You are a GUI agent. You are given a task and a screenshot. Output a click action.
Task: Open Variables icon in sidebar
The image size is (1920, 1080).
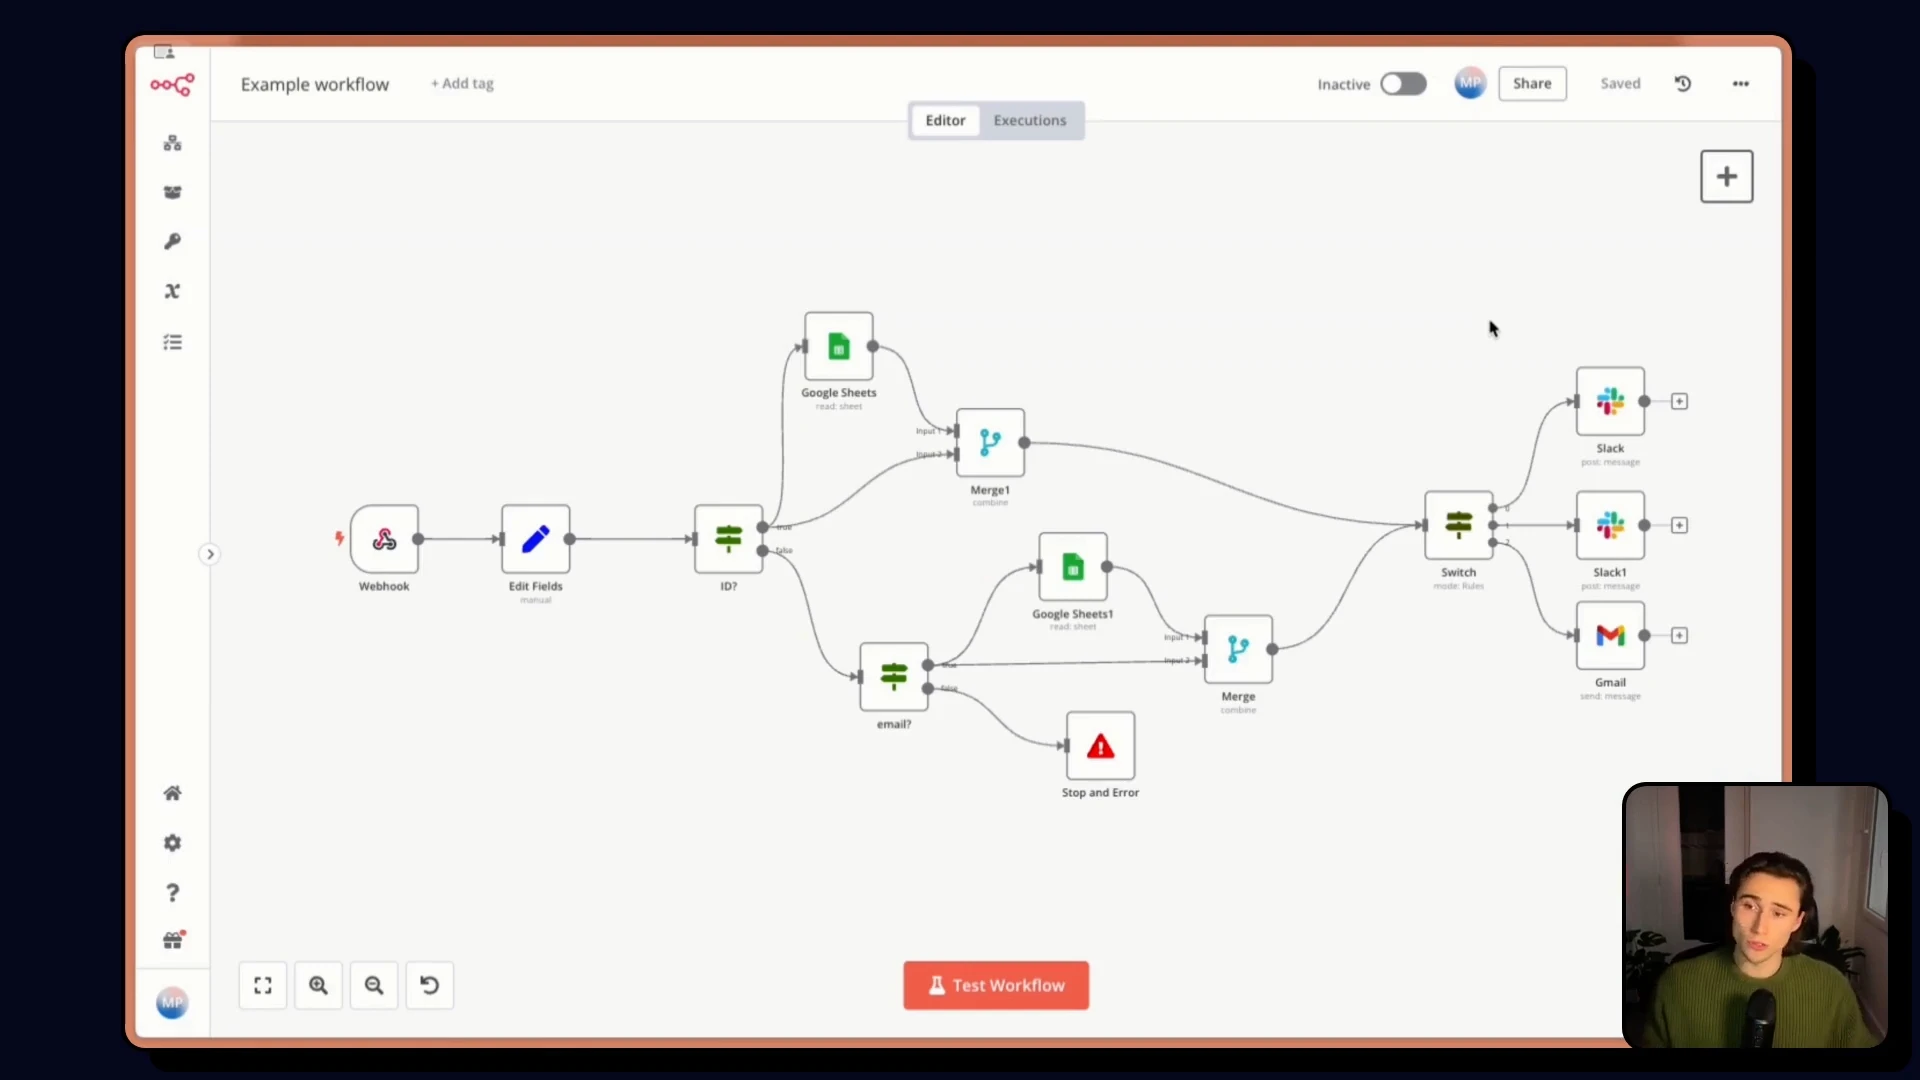(x=172, y=291)
